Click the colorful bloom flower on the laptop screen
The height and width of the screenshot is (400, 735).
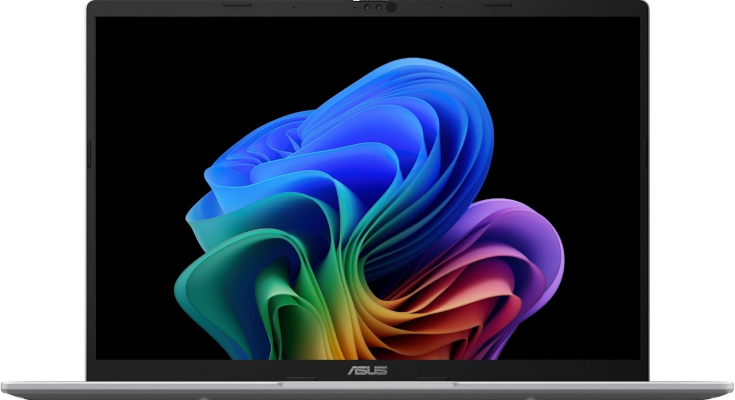tap(369, 209)
